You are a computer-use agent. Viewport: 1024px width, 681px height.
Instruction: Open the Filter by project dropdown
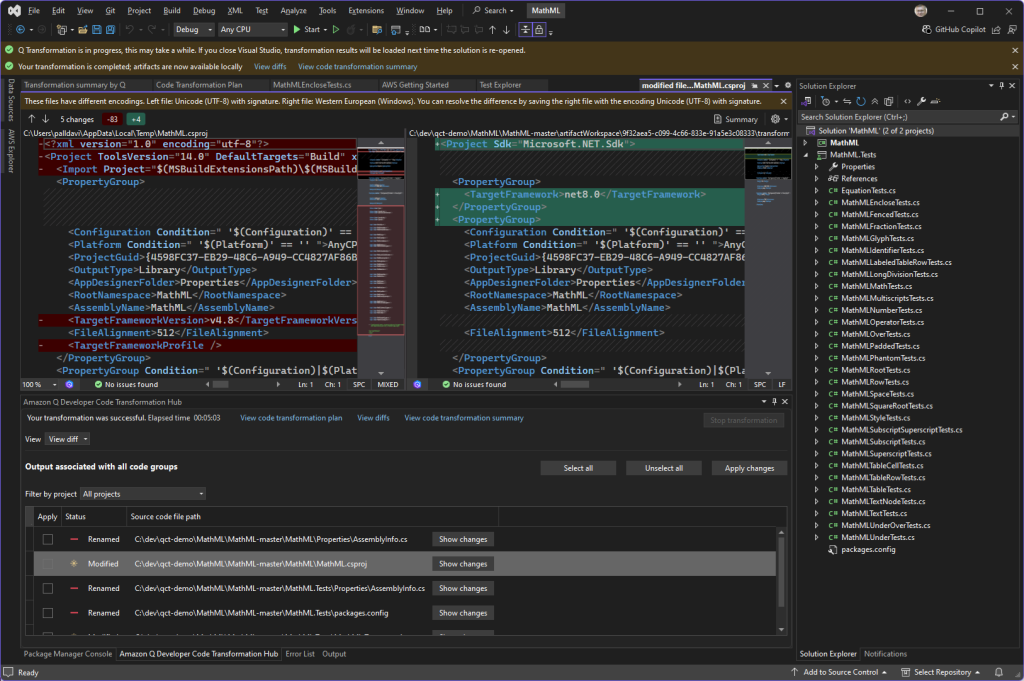point(143,494)
